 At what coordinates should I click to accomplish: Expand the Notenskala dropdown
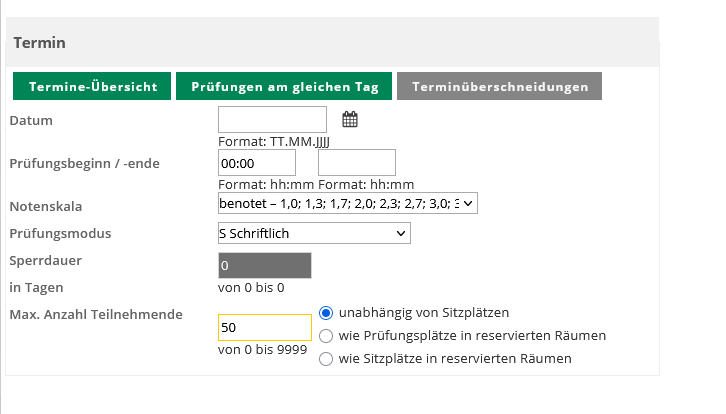348,203
